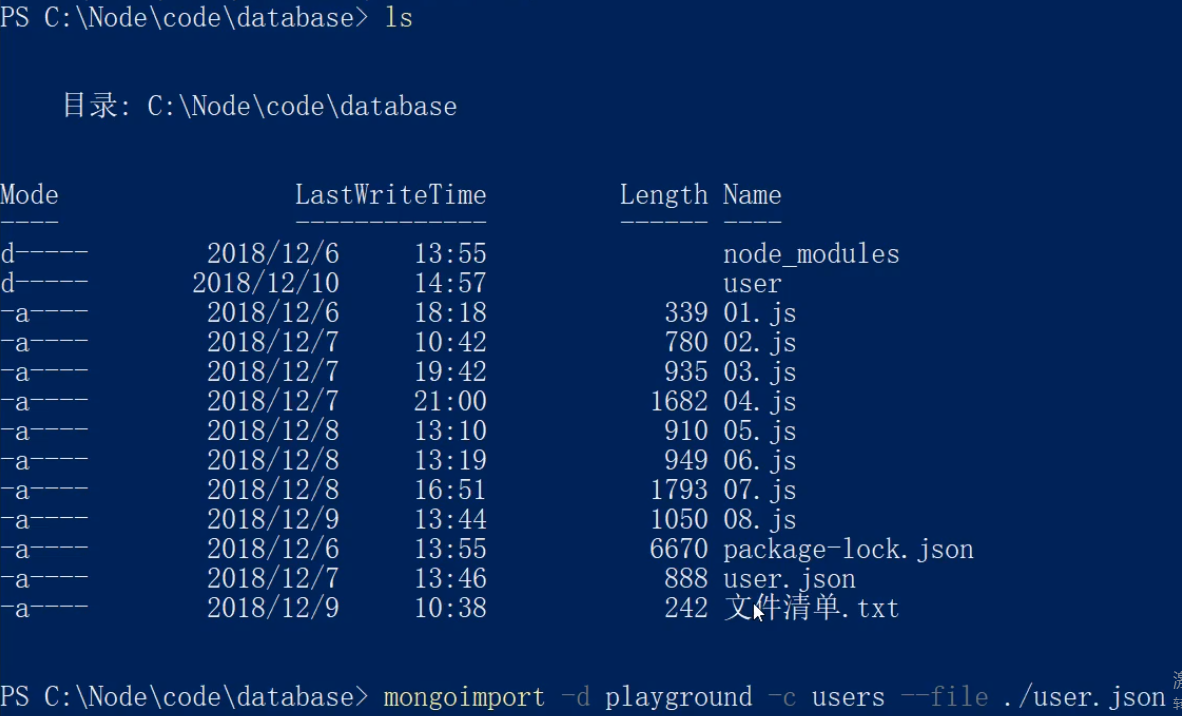Click the user.json entry in the listing
This screenshot has width=1182, height=716.
tap(789, 579)
